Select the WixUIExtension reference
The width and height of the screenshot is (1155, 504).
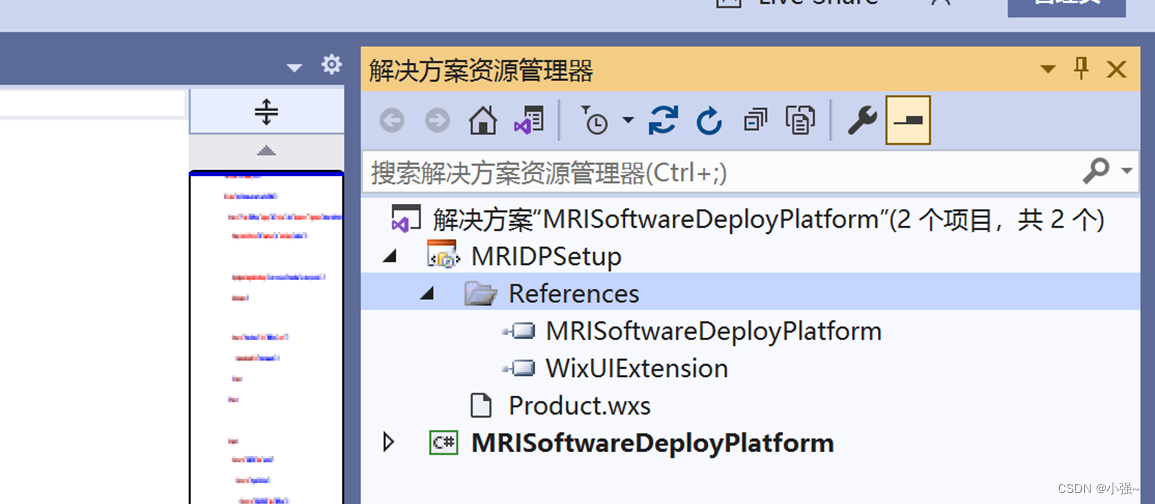(x=636, y=368)
